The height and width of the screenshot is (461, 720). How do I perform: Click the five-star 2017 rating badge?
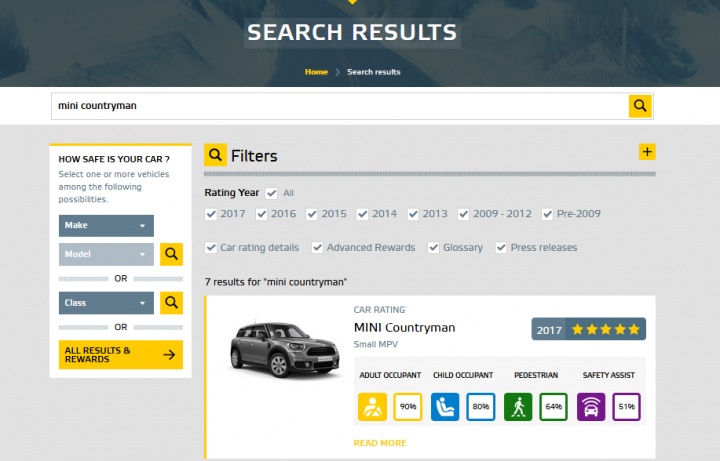tap(589, 329)
